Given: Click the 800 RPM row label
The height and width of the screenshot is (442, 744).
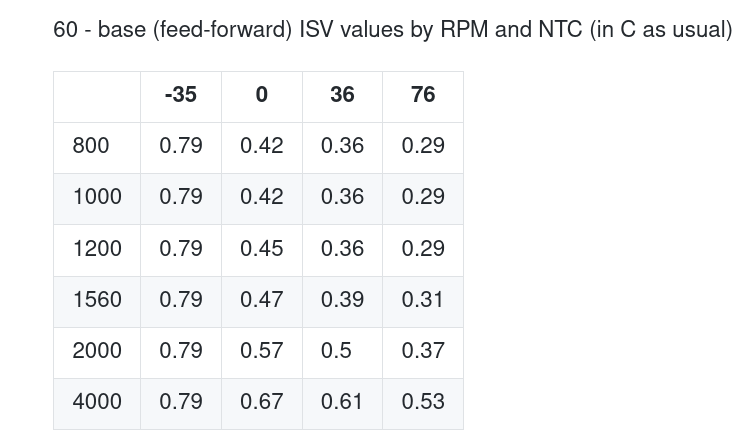Looking at the screenshot, I should pos(91,146).
